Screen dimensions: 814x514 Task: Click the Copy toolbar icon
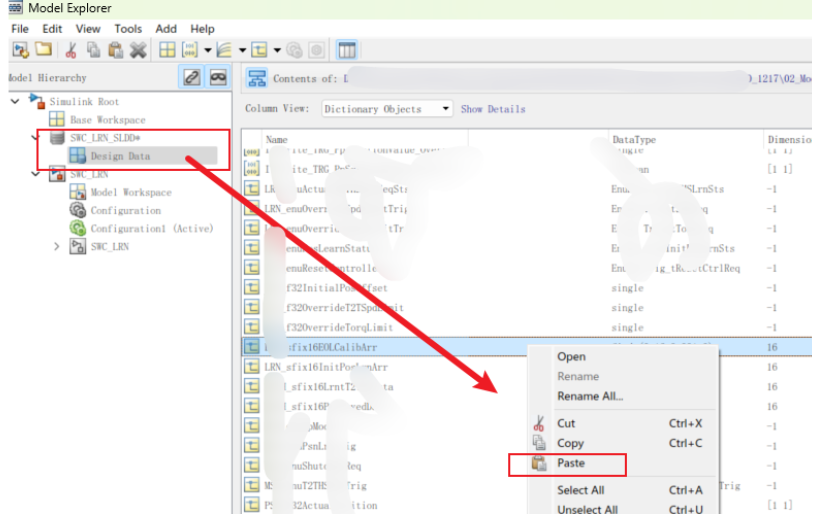93,50
